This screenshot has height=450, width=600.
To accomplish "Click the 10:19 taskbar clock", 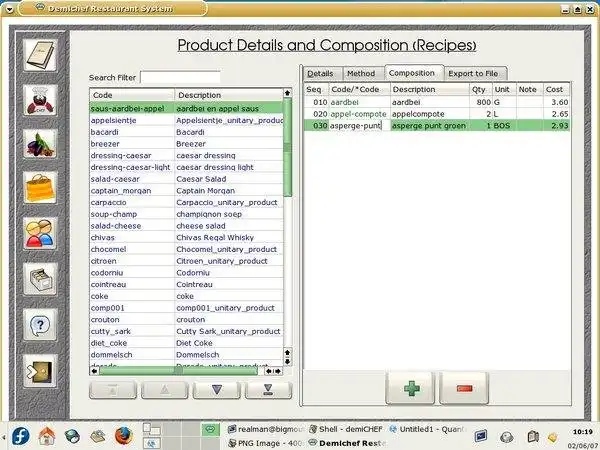I will 582,432.
